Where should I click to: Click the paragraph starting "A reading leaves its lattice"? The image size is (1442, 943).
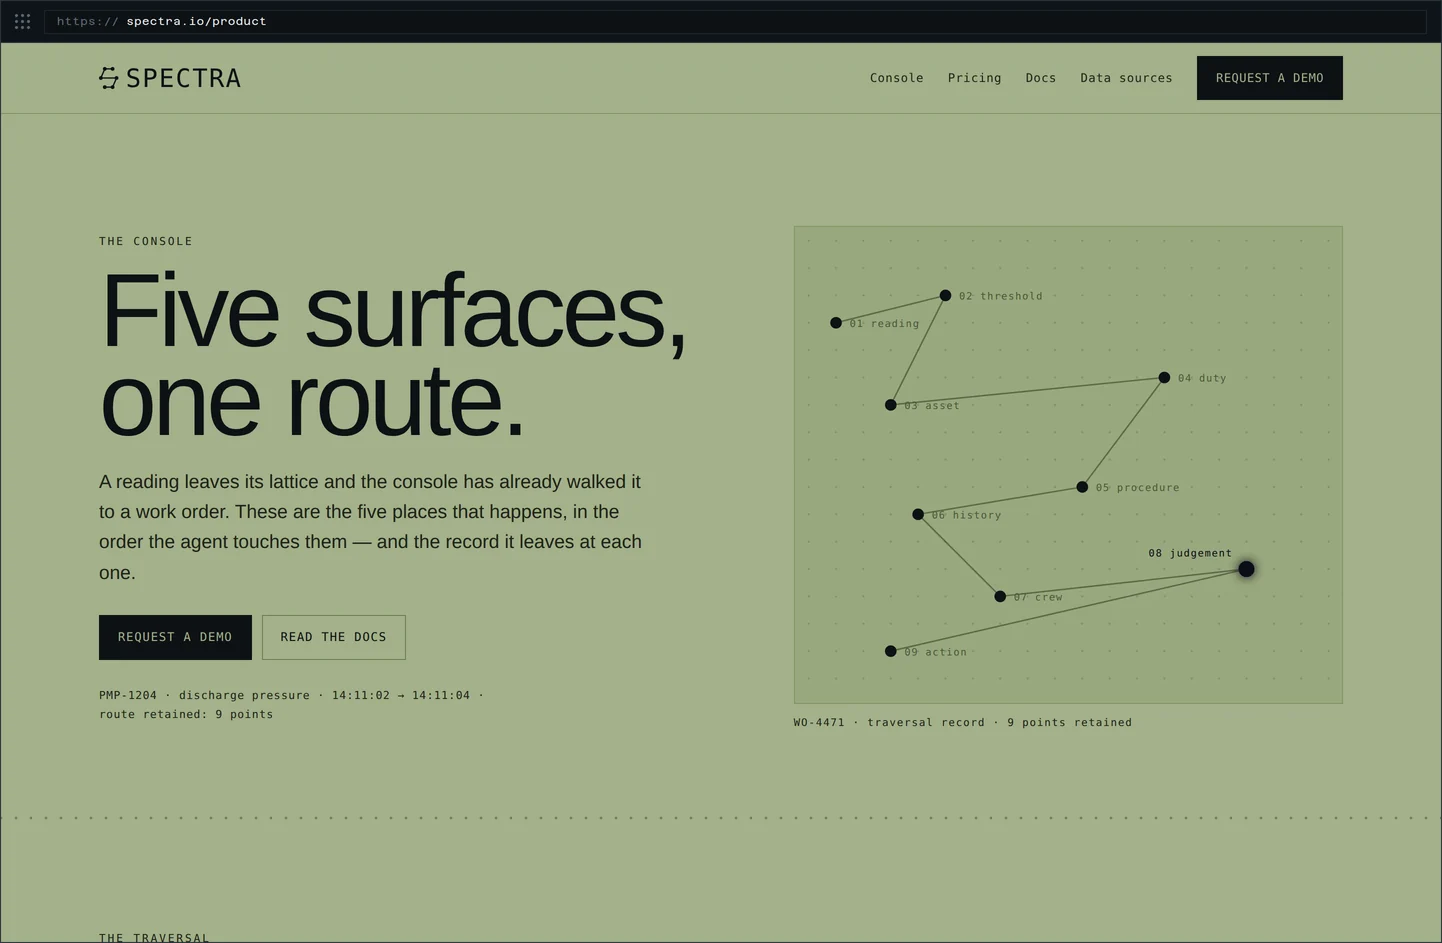[x=371, y=527]
